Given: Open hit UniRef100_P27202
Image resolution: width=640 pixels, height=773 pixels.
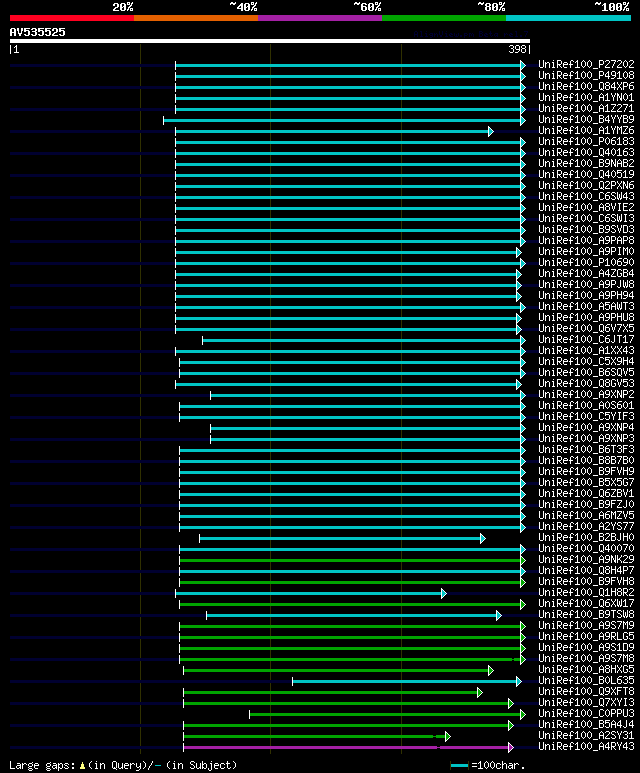Looking at the screenshot, I should [x=586, y=65].
